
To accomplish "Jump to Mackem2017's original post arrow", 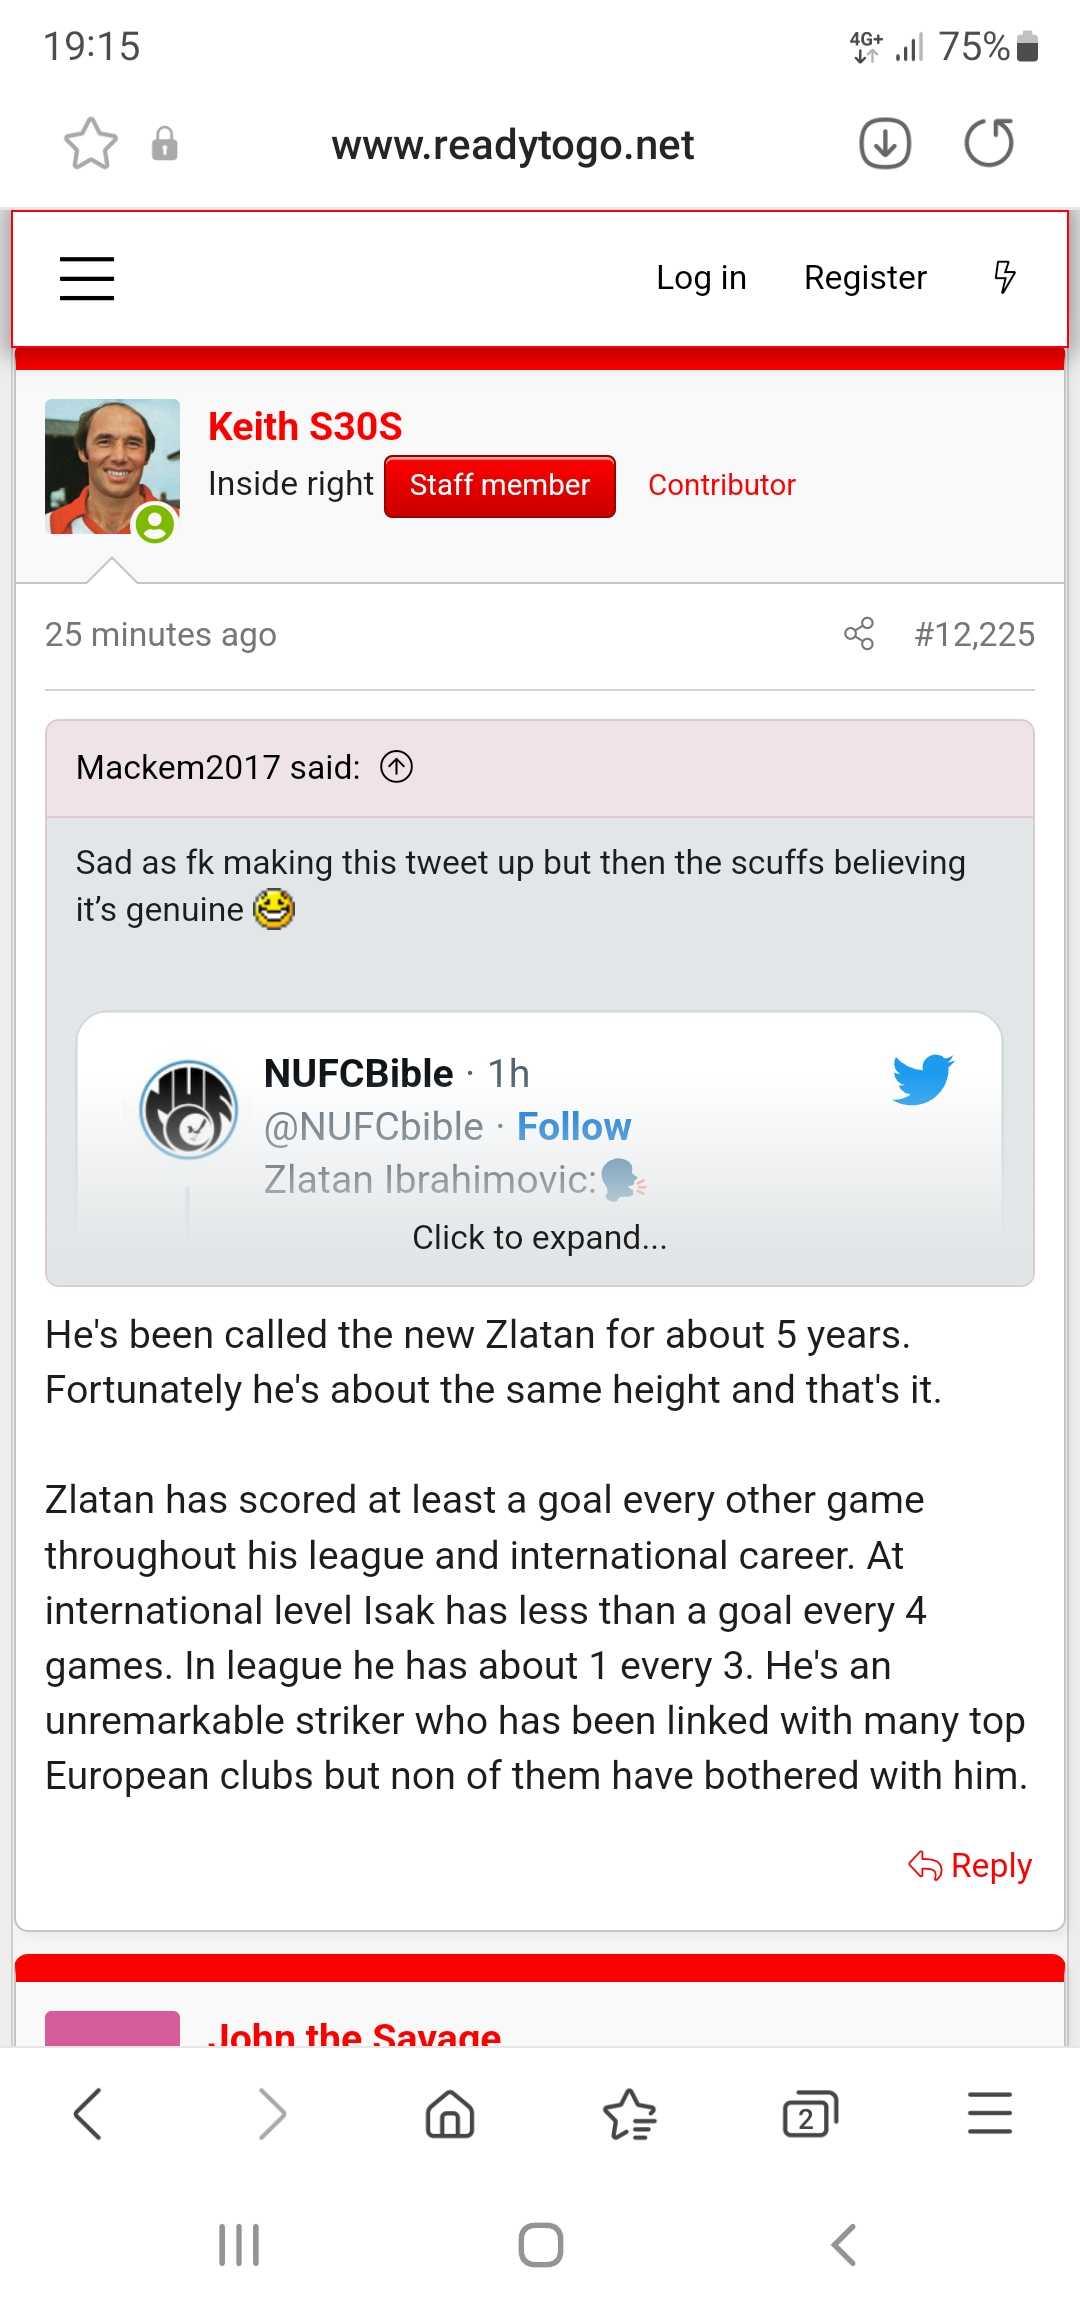I will (397, 767).
